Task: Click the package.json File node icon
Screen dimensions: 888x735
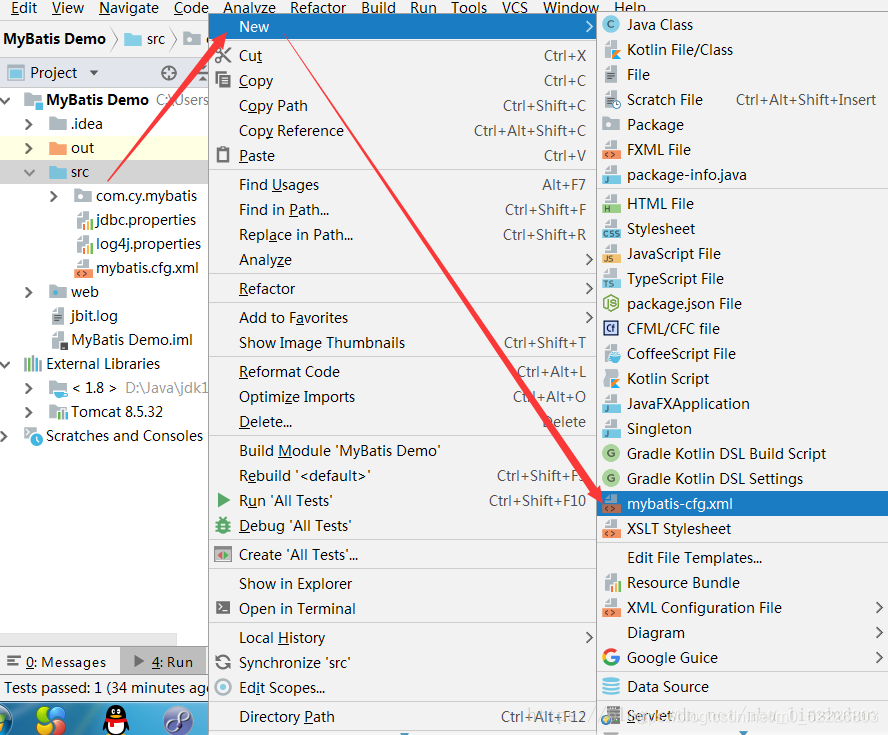Action: 611,304
